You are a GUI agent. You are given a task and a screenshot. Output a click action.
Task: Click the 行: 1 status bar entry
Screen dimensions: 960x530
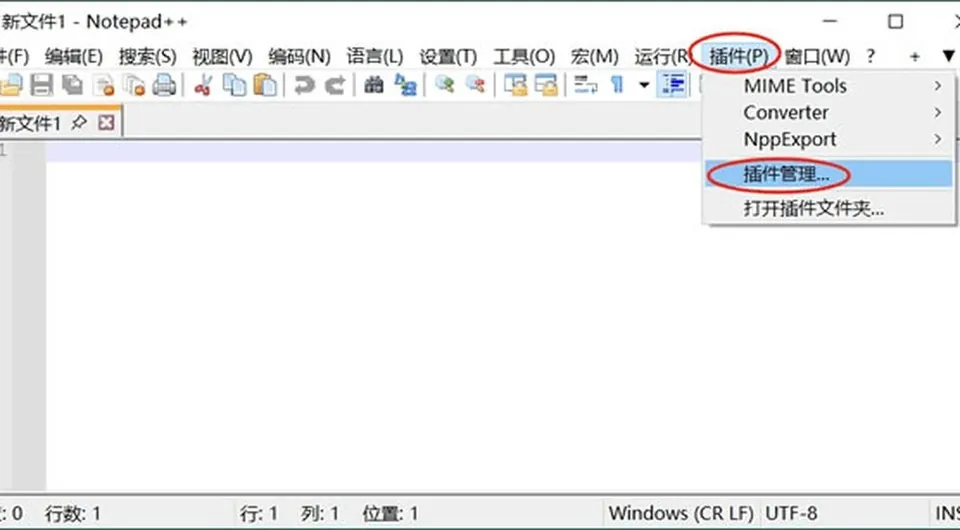[259, 513]
